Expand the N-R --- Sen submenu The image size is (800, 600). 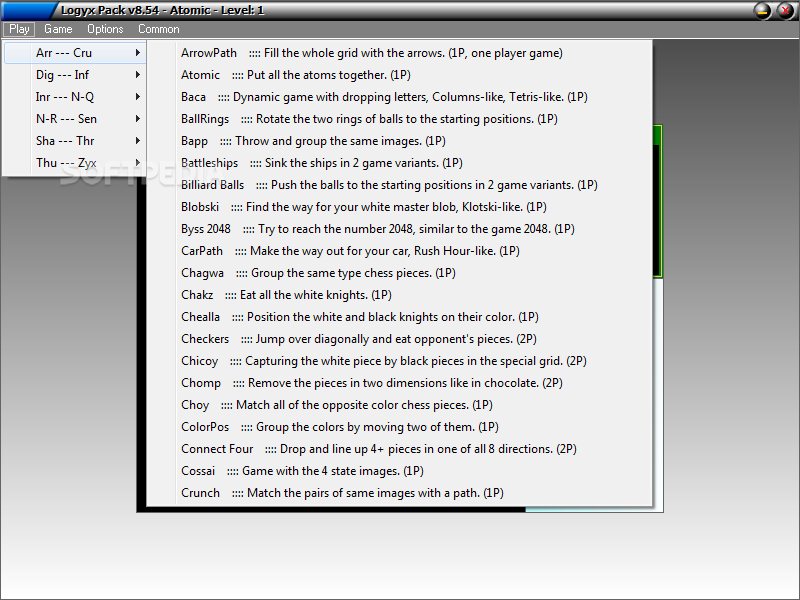coord(75,119)
